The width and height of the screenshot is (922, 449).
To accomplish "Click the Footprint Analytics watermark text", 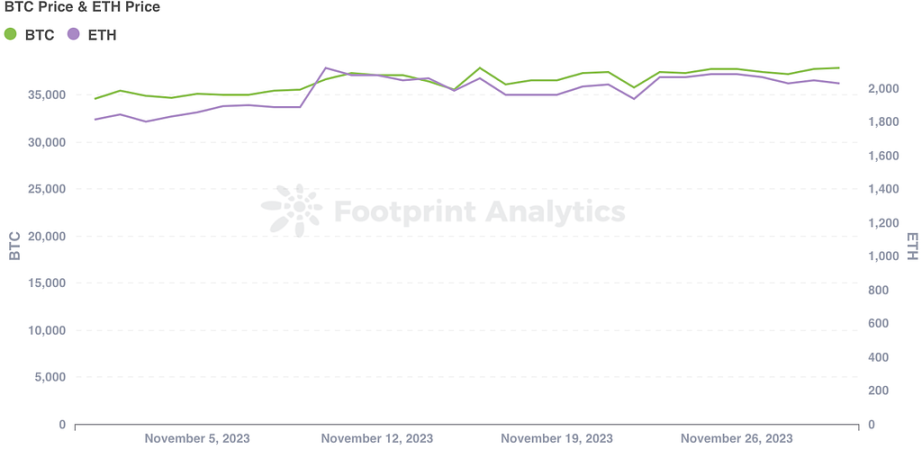I will (479, 211).
